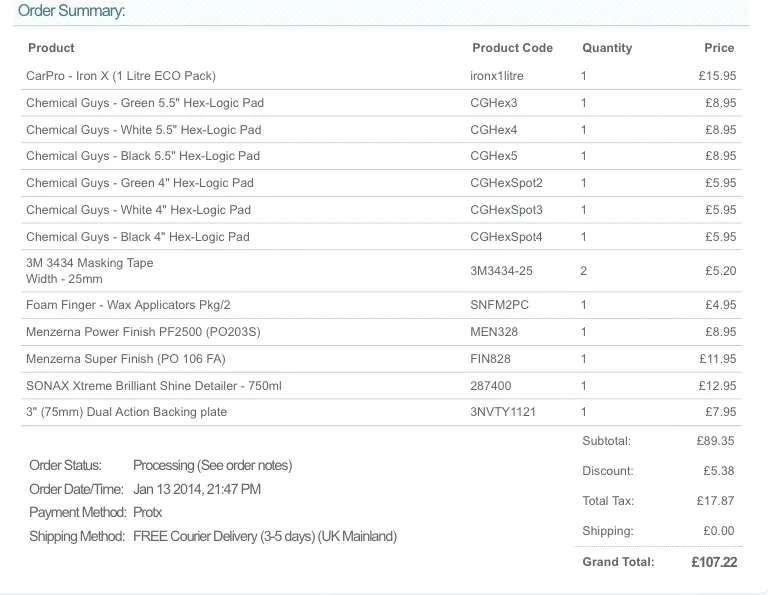Click the Product Code column header

pyautogui.click(x=512, y=48)
